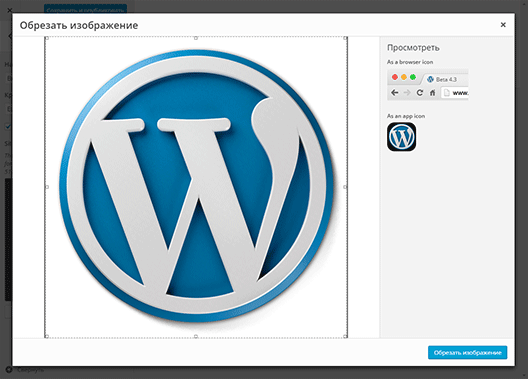The width and height of the screenshot is (528, 379).
Task: Click the 'As a browser icon' label
Action: tap(410, 62)
